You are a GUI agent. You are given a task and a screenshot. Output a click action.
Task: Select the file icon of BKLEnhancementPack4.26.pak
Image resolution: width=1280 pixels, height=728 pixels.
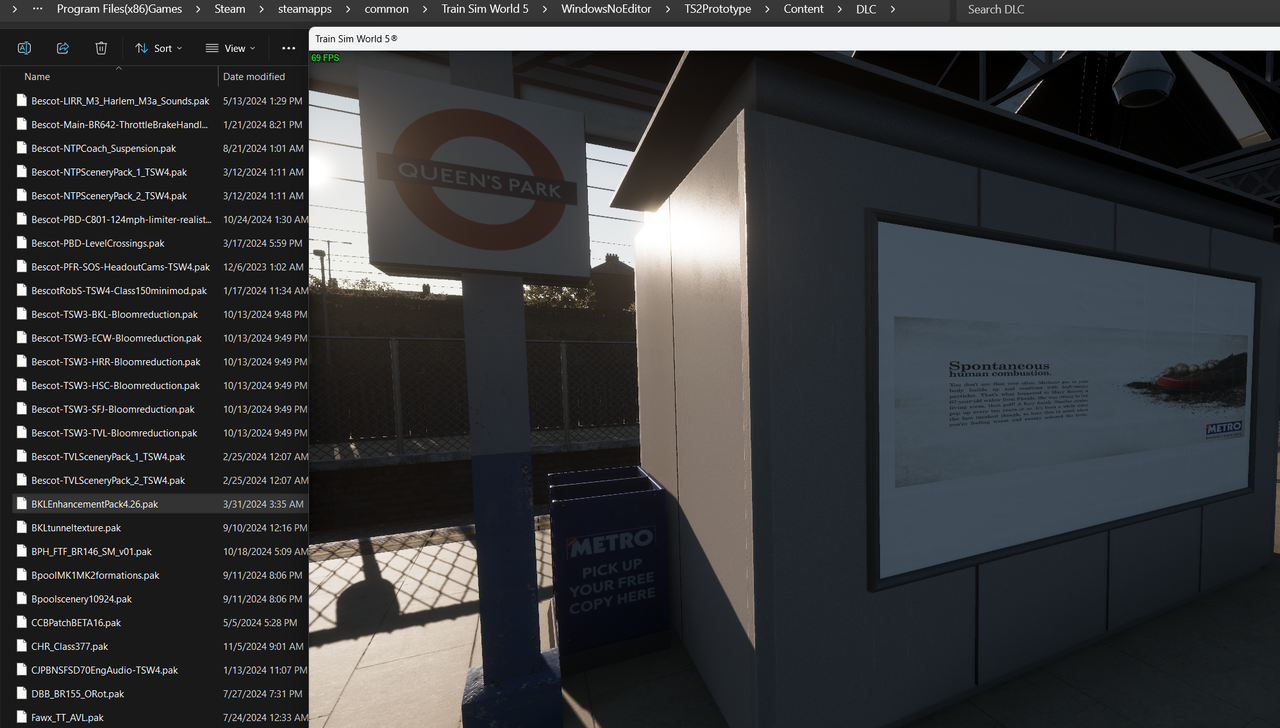click(22, 504)
